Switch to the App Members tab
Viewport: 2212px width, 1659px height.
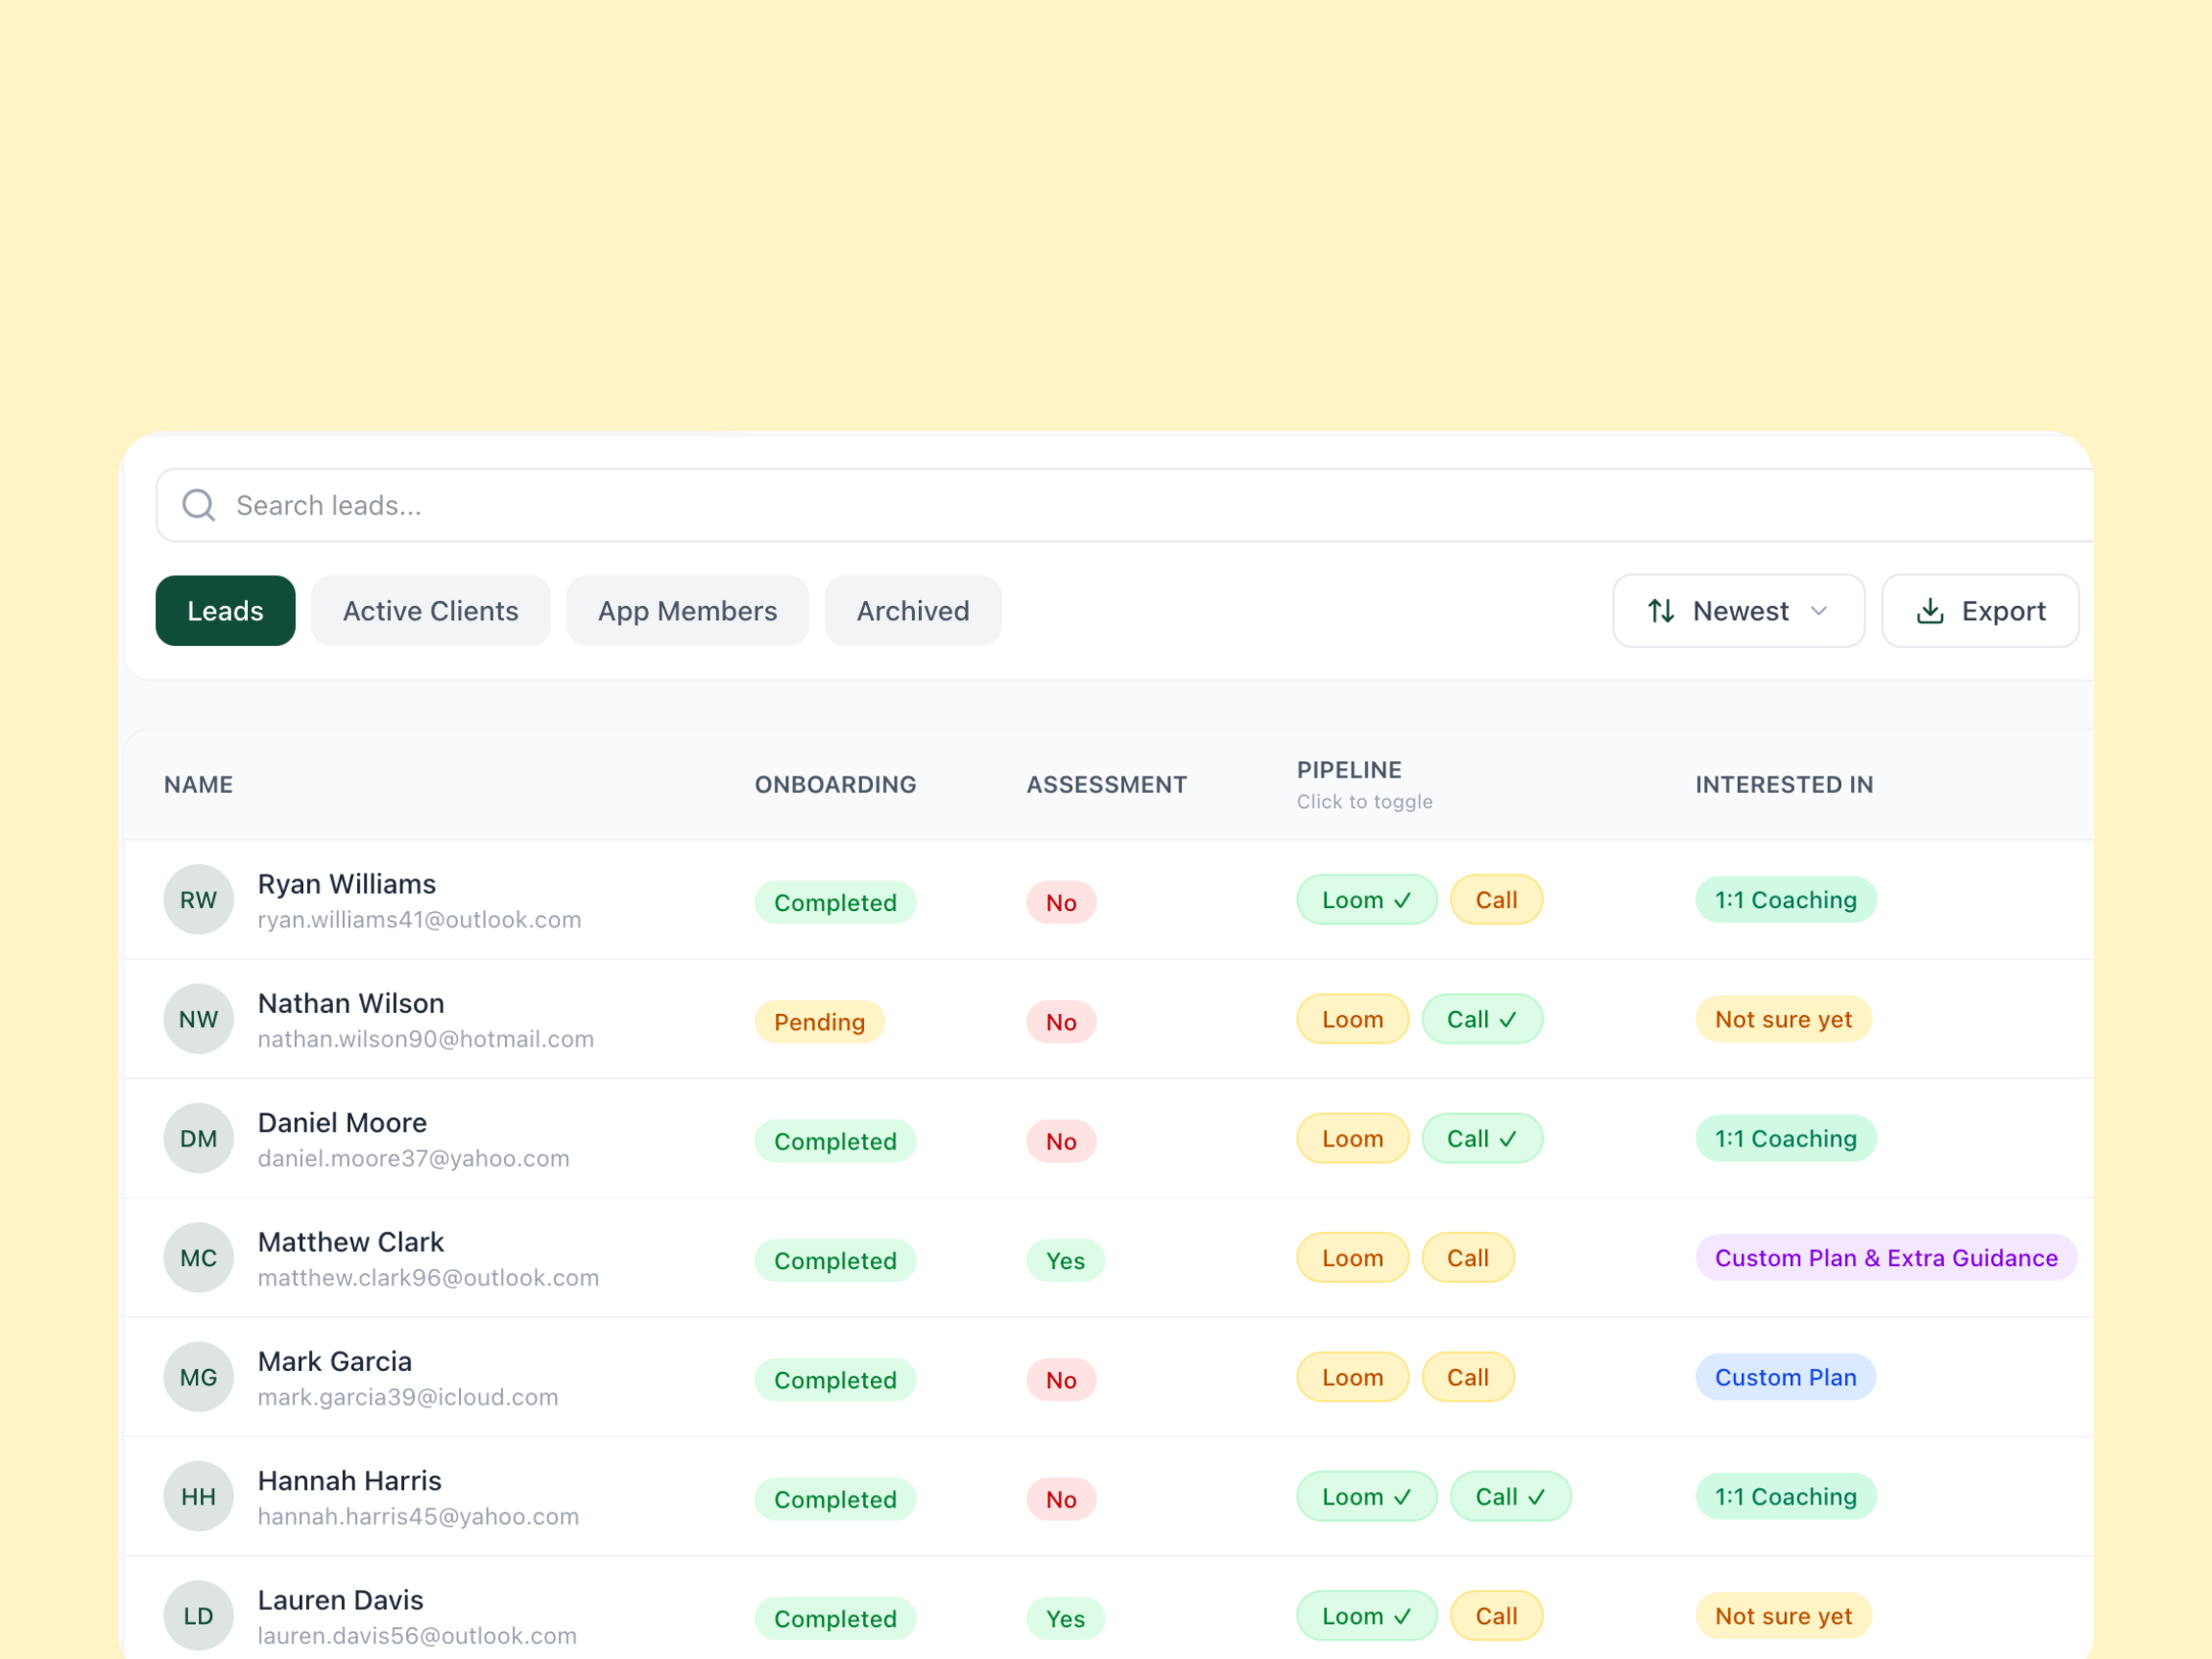pyautogui.click(x=687, y=611)
